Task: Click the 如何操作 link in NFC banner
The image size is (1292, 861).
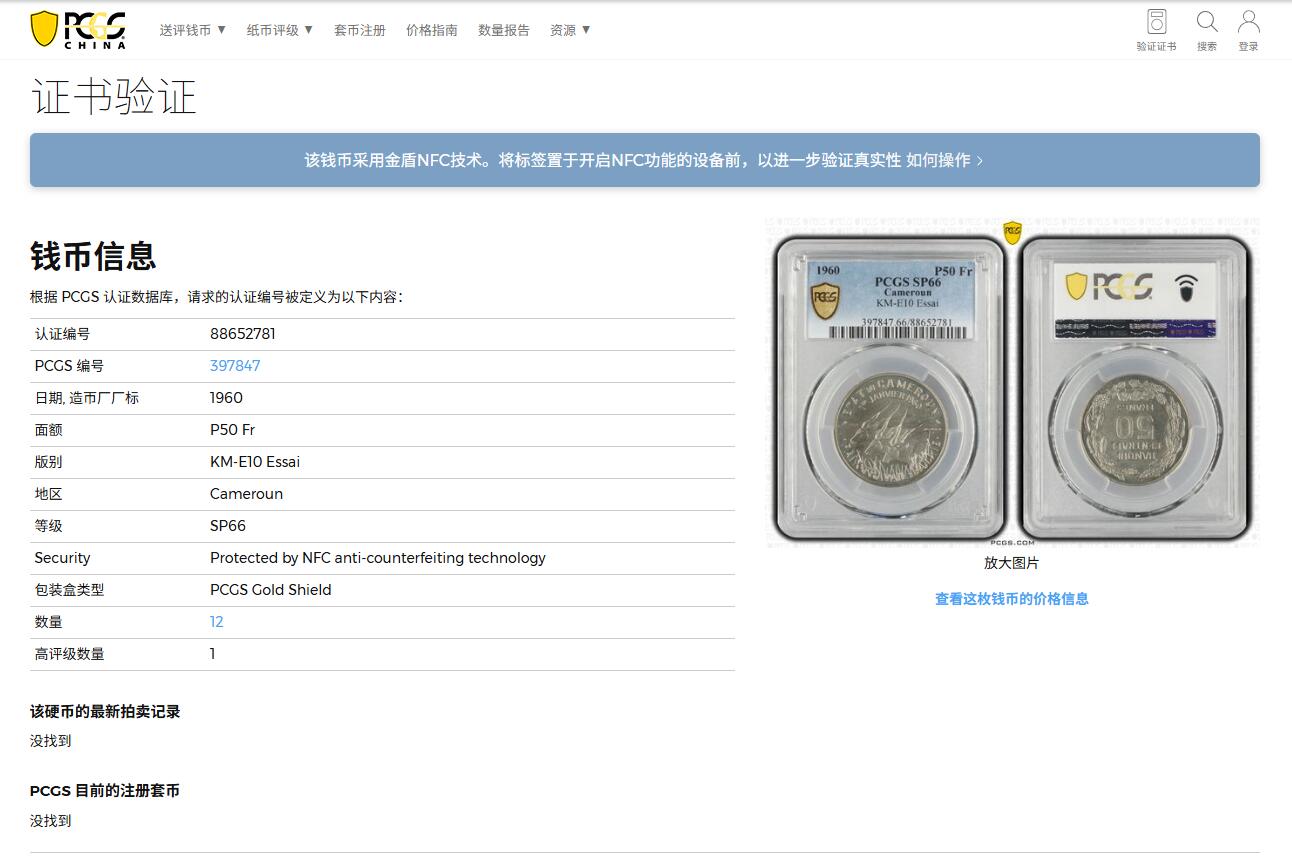Action: pyautogui.click(x=945, y=160)
